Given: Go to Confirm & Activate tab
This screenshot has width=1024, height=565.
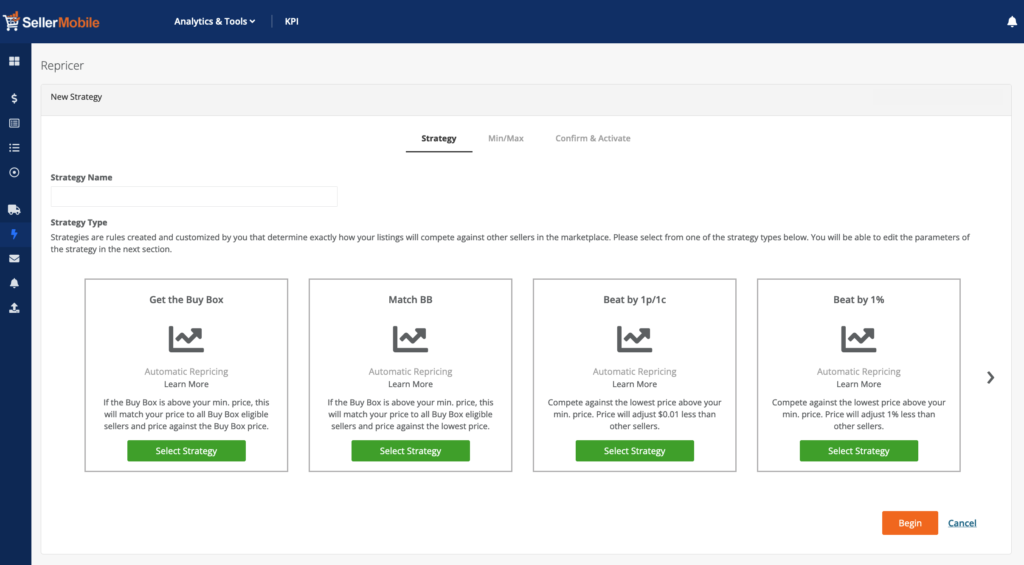Looking at the screenshot, I should 592,138.
